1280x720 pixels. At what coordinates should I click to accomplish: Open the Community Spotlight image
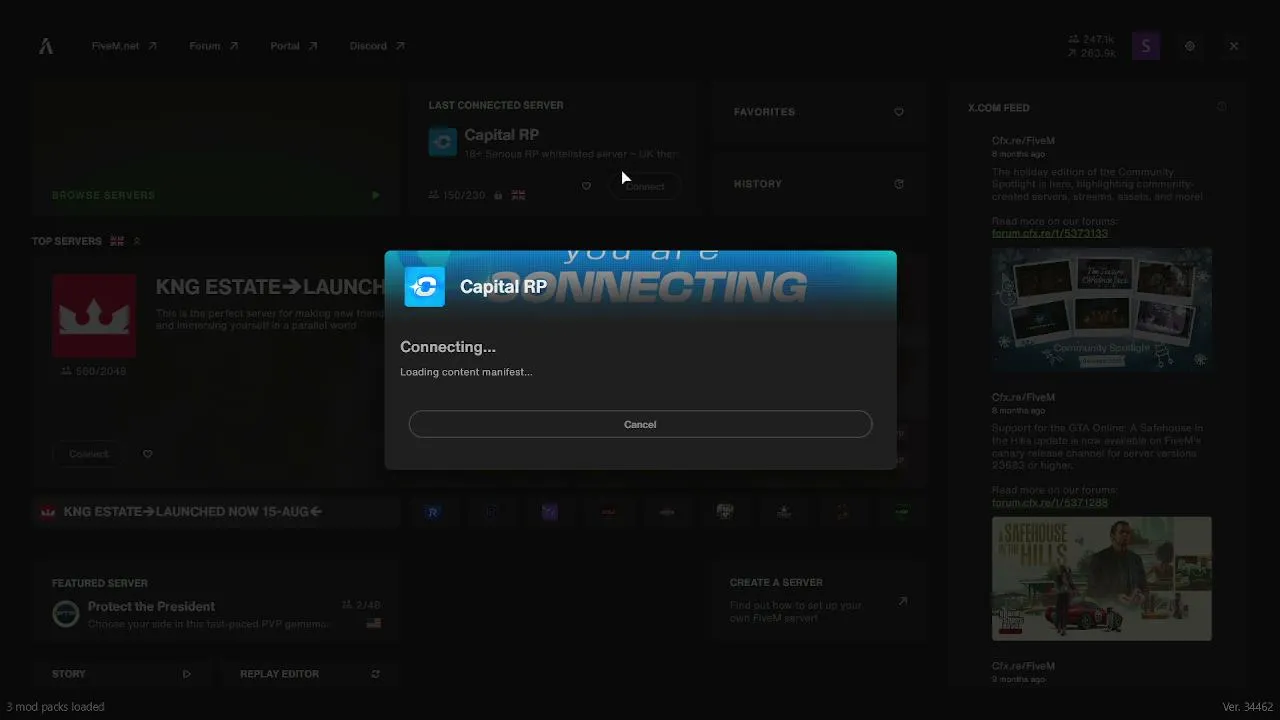pos(1102,310)
